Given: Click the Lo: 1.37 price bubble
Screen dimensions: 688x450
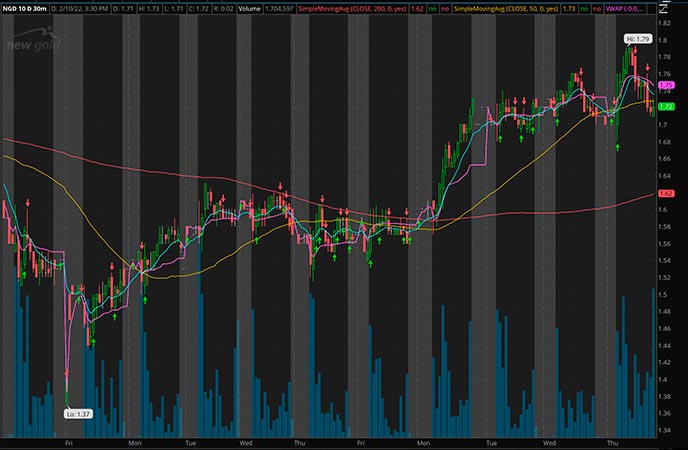Looking at the screenshot, I should tap(78, 414).
